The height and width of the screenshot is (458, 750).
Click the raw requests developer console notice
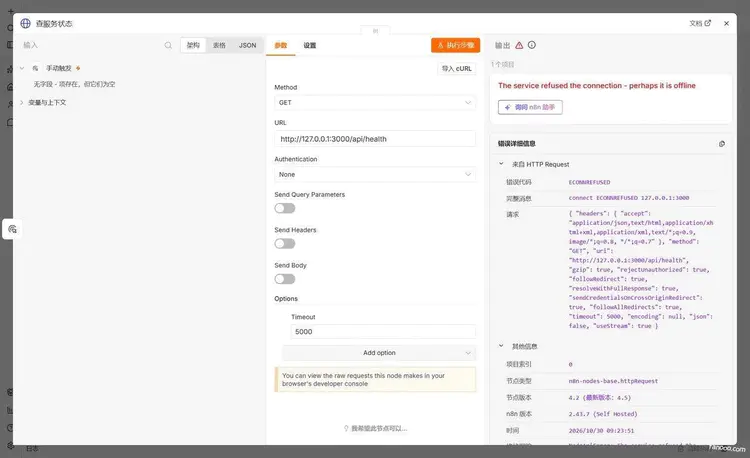pyautogui.click(x=375, y=380)
